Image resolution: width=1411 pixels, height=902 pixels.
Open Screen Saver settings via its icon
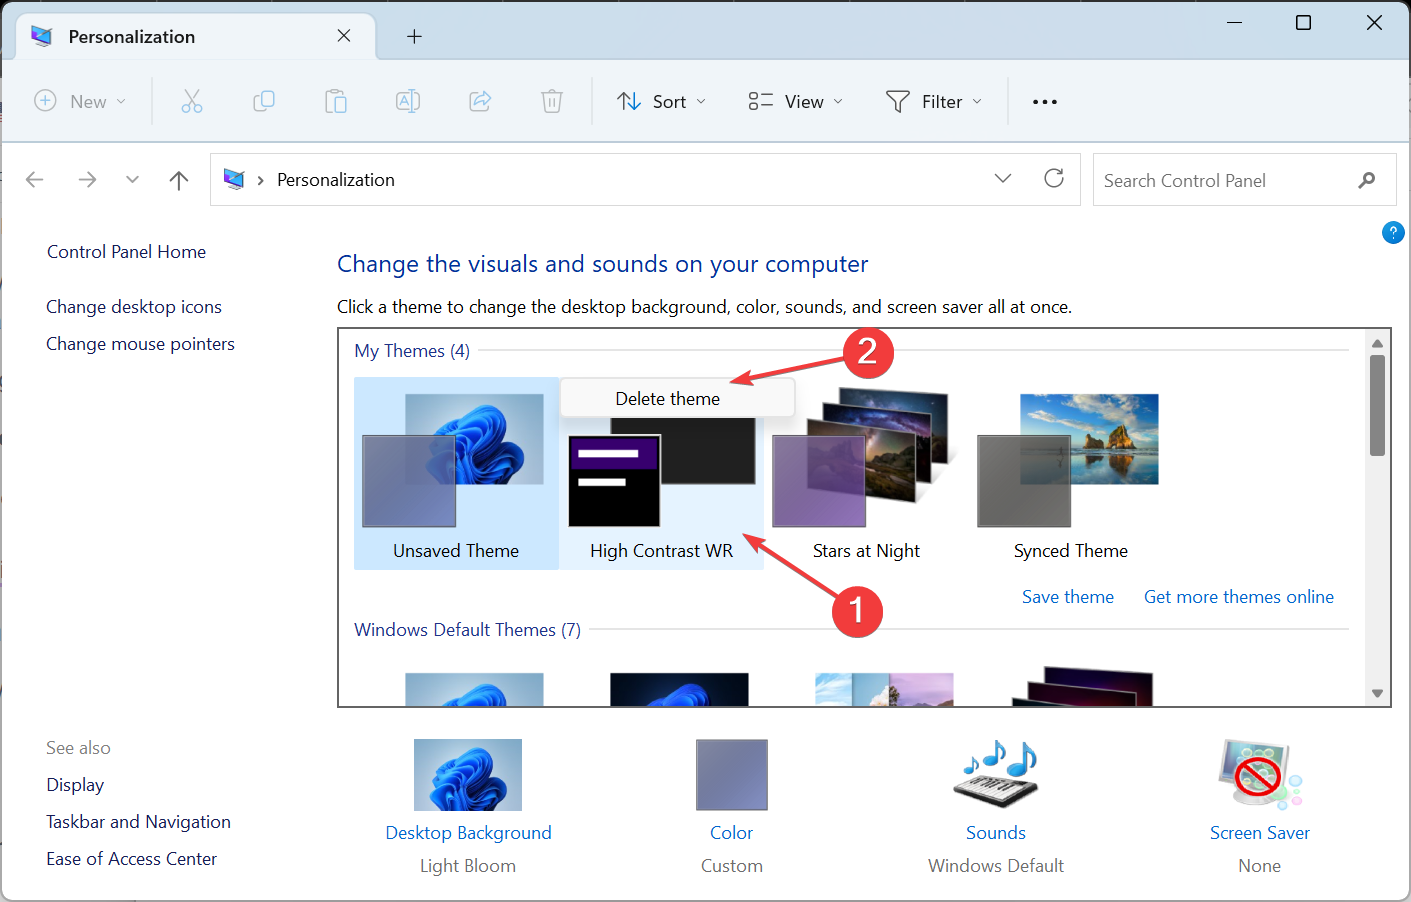pos(1259,774)
